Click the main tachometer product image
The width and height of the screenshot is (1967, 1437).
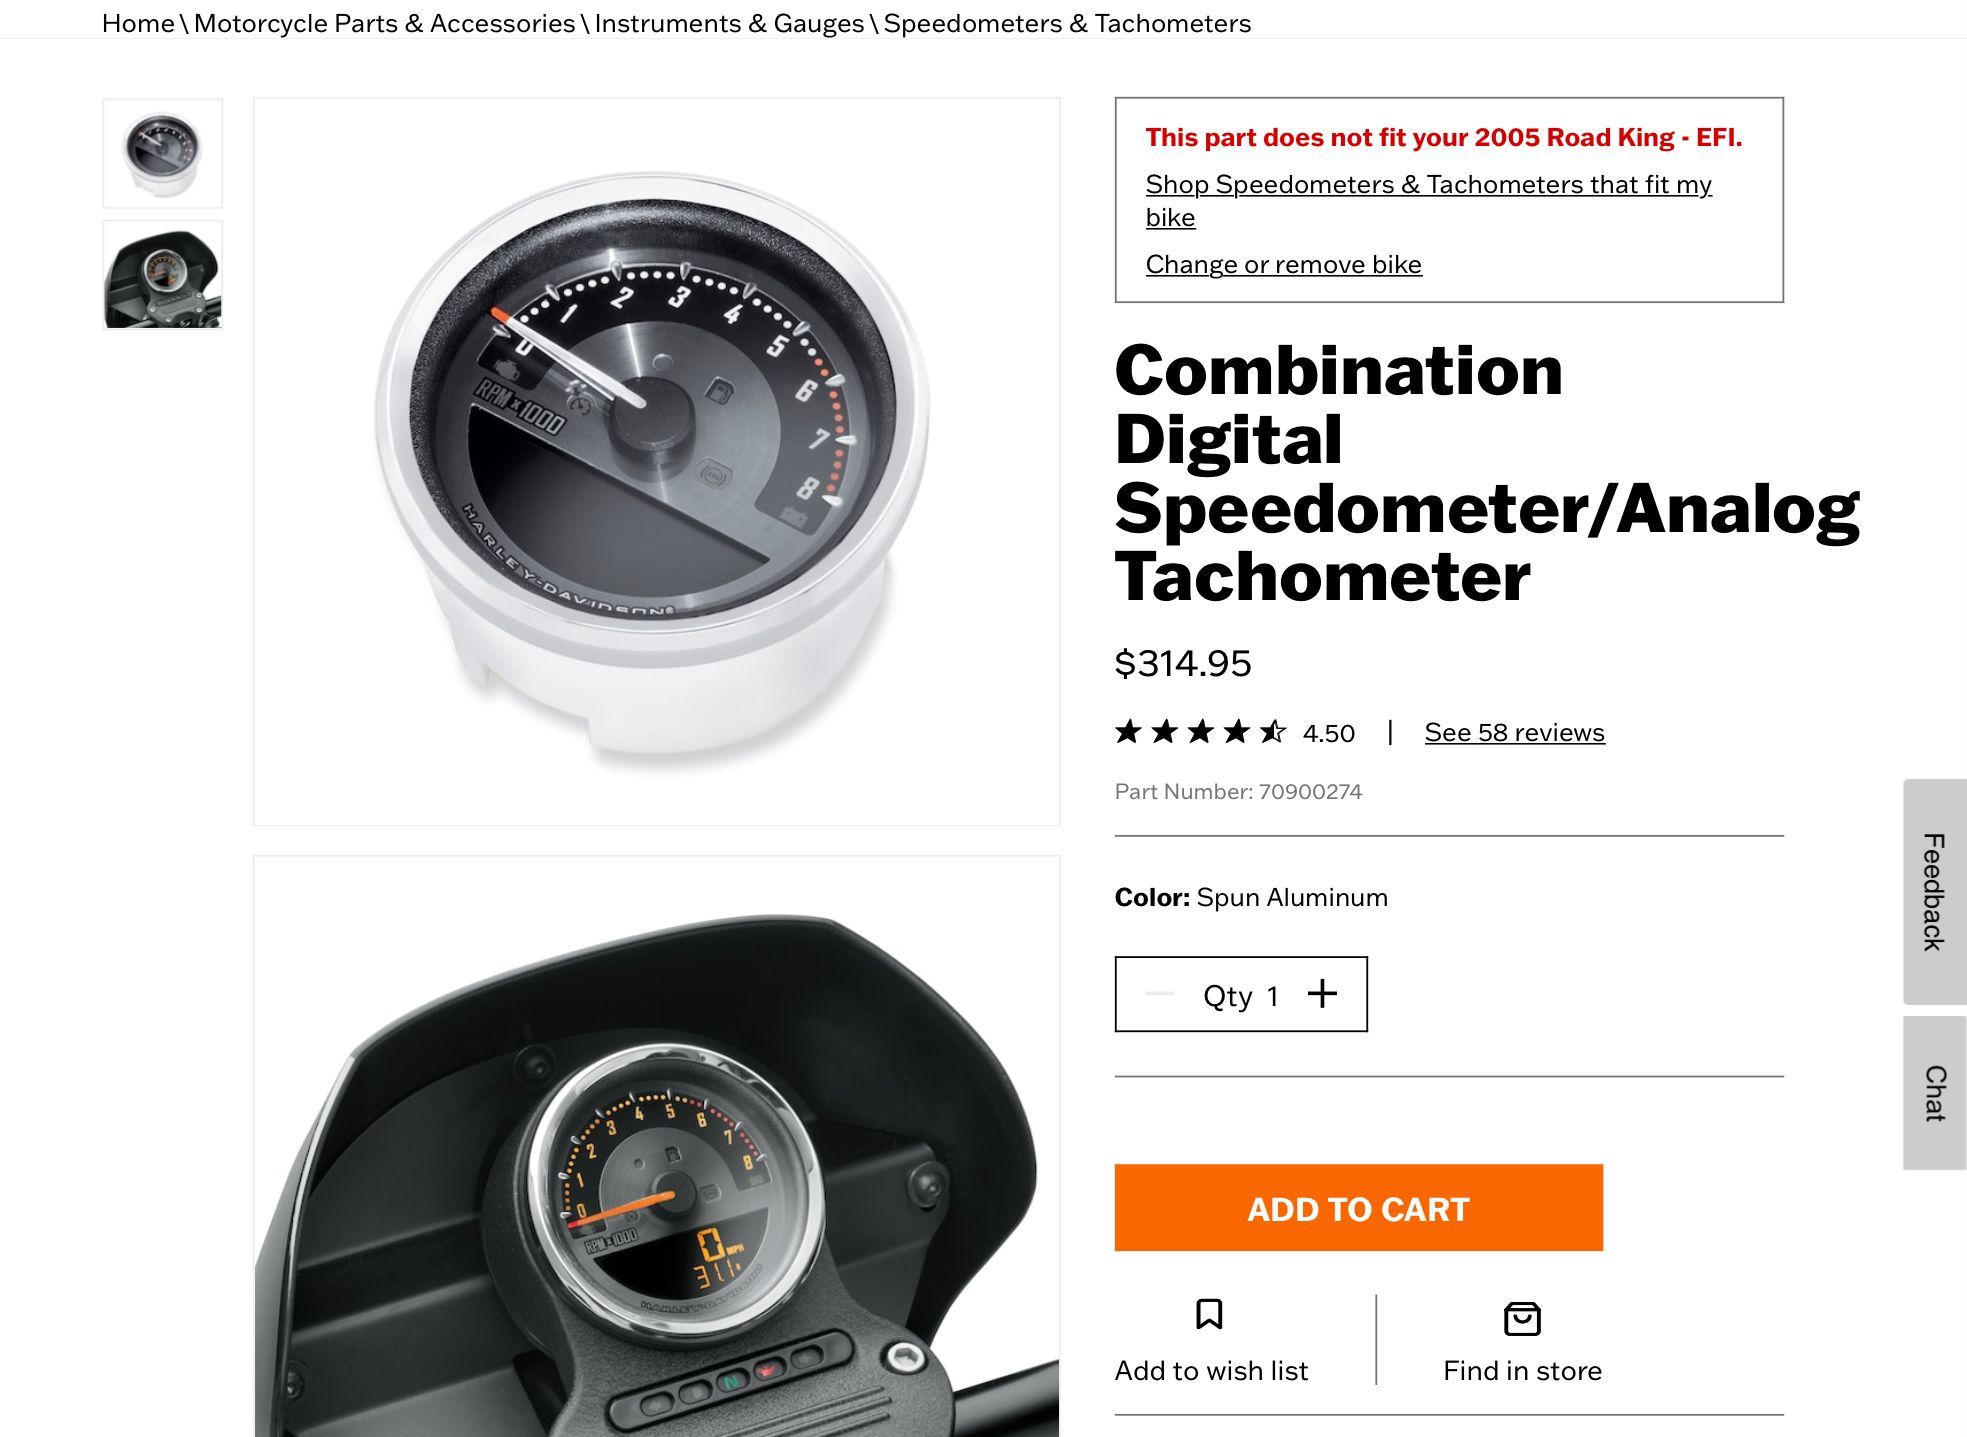pyautogui.click(x=656, y=461)
